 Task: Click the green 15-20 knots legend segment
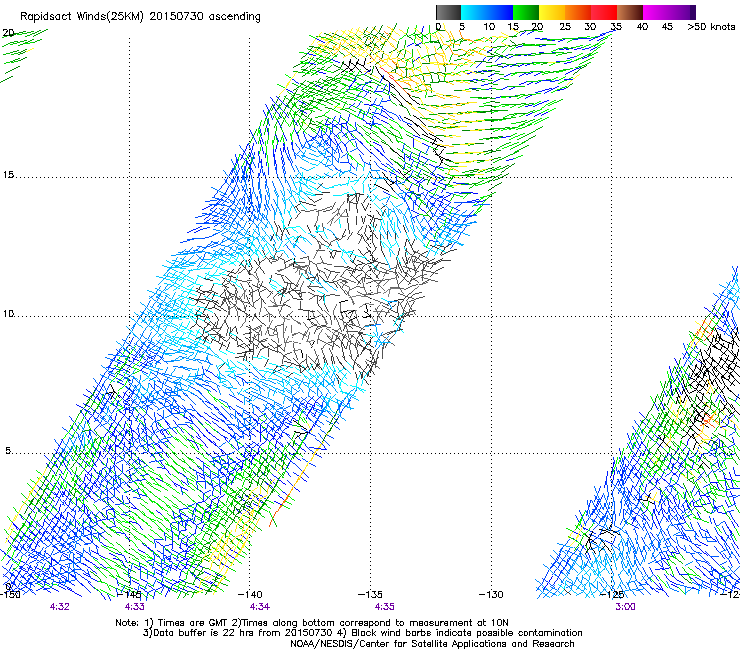pos(526,12)
